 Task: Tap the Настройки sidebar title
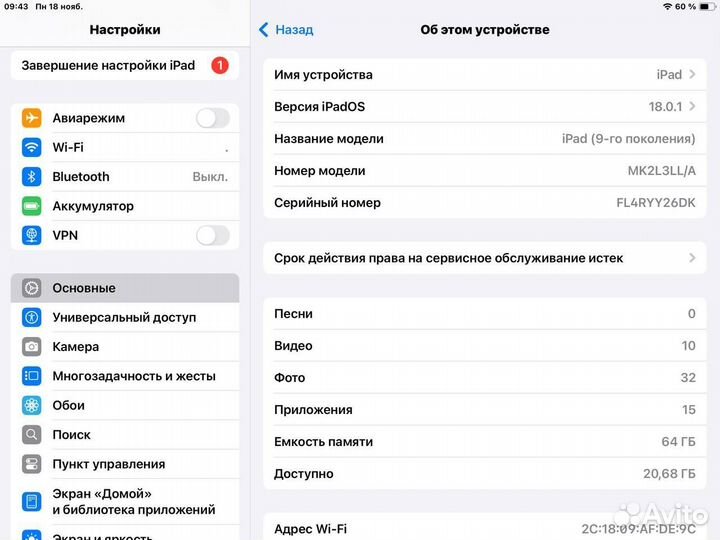(x=125, y=30)
